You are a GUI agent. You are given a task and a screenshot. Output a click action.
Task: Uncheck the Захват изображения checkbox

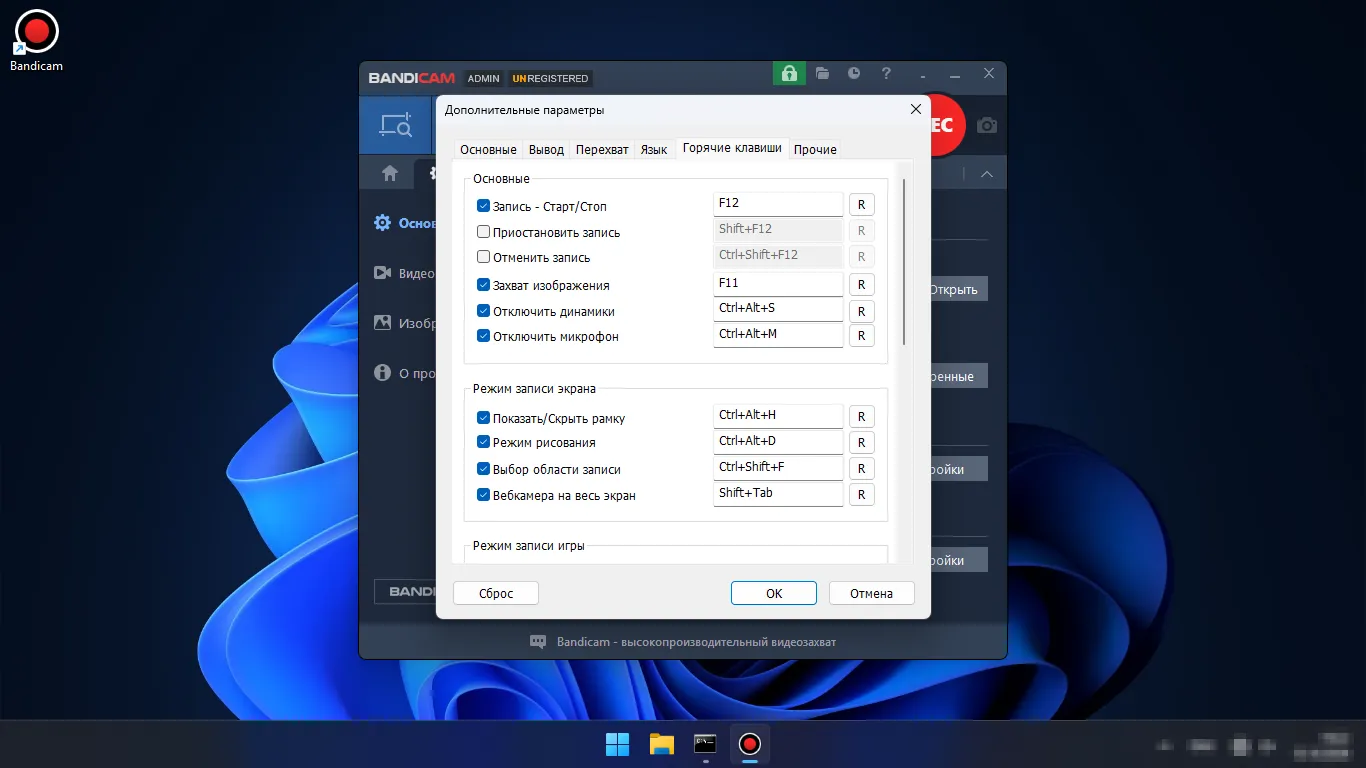[x=483, y=285]
